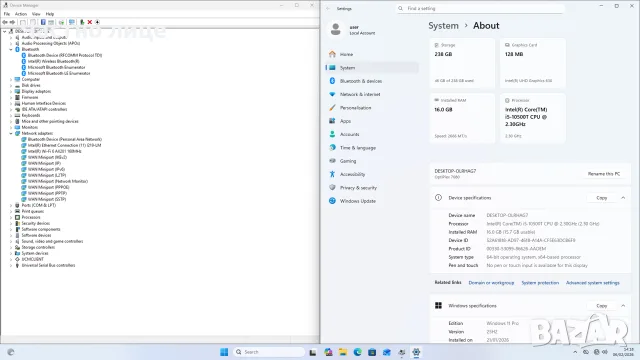Expand the Sound, video and game controllers category
Image resolution: width=640 pixels, height=360 pixels.
11,241
